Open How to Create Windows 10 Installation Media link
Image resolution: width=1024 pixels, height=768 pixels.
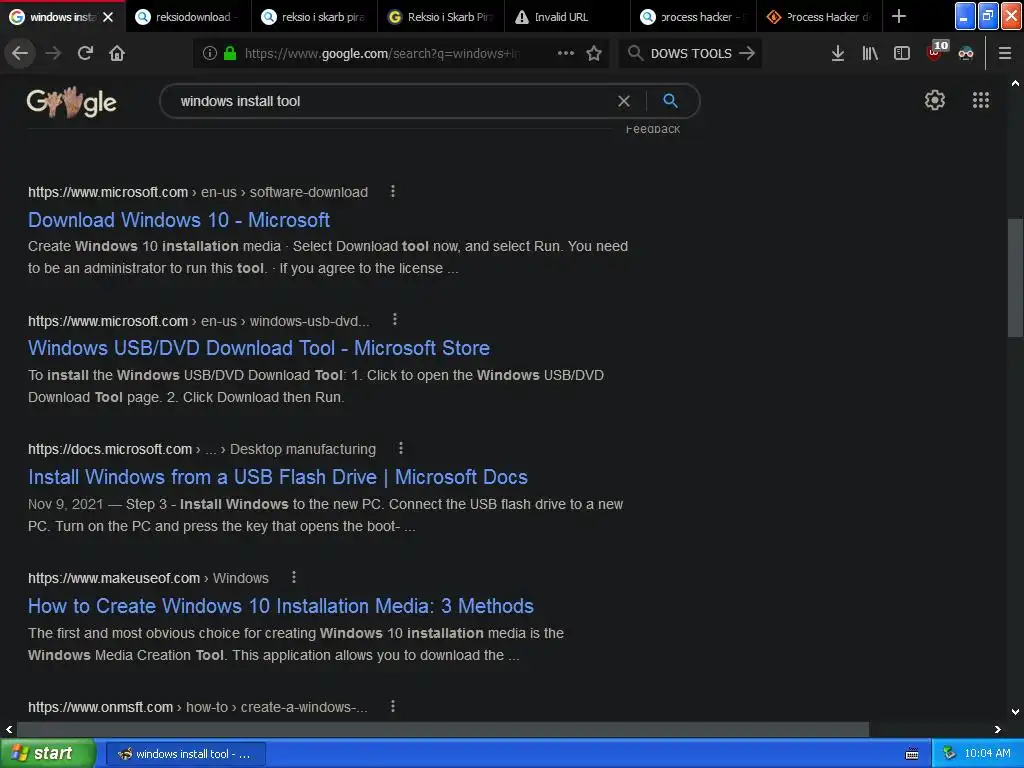[281, 606]
